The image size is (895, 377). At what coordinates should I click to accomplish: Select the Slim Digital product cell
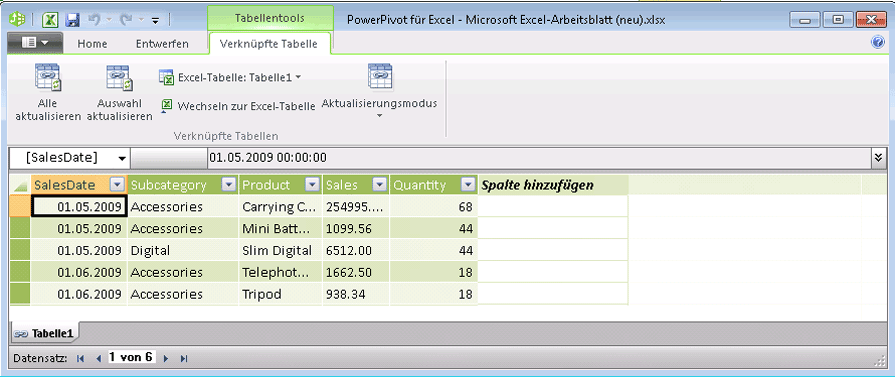[x=280, y=250]
